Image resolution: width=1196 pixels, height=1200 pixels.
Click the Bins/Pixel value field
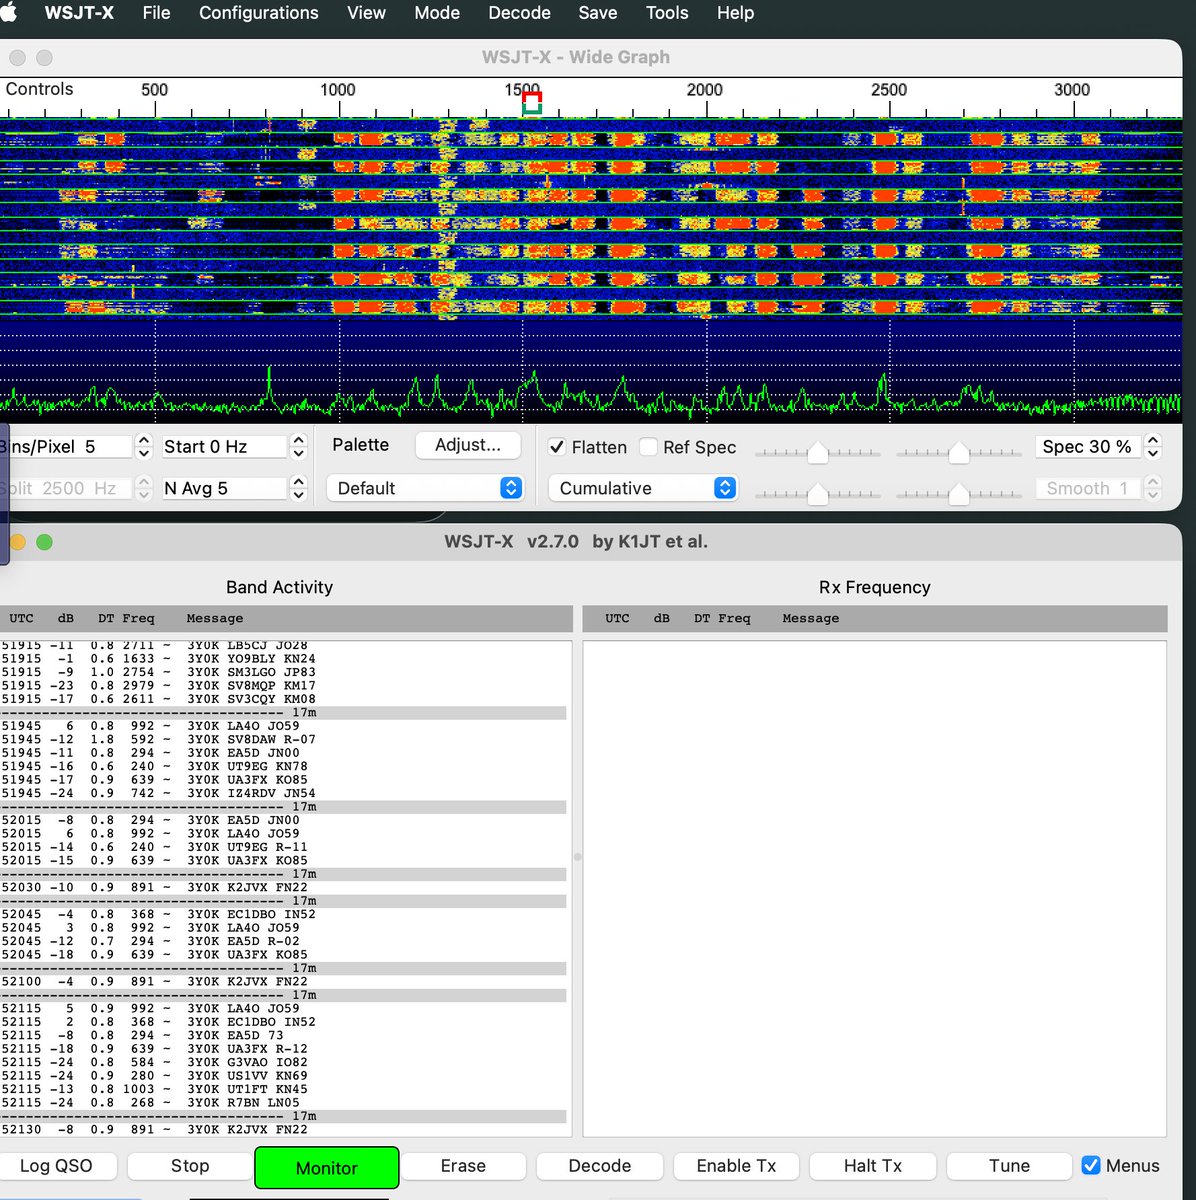tap(66, 447)
